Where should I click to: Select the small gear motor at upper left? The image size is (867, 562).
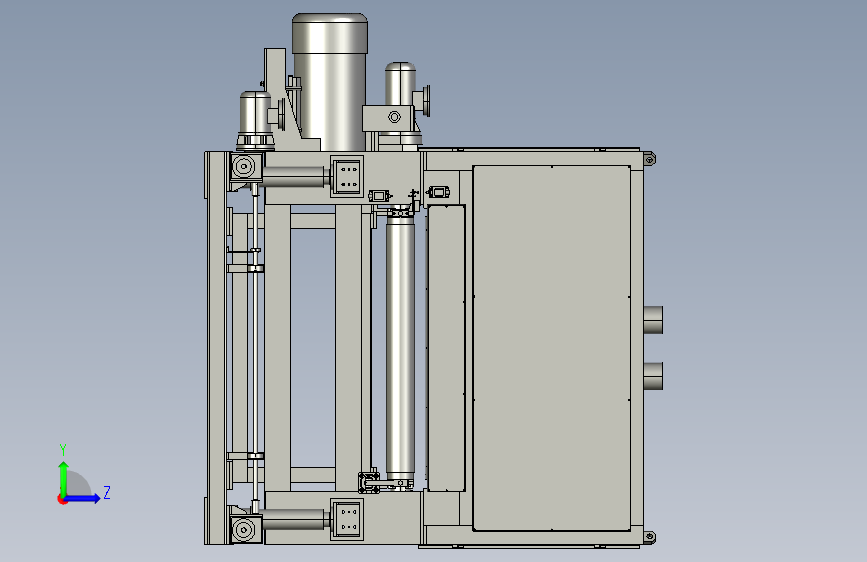coord(255,121)
